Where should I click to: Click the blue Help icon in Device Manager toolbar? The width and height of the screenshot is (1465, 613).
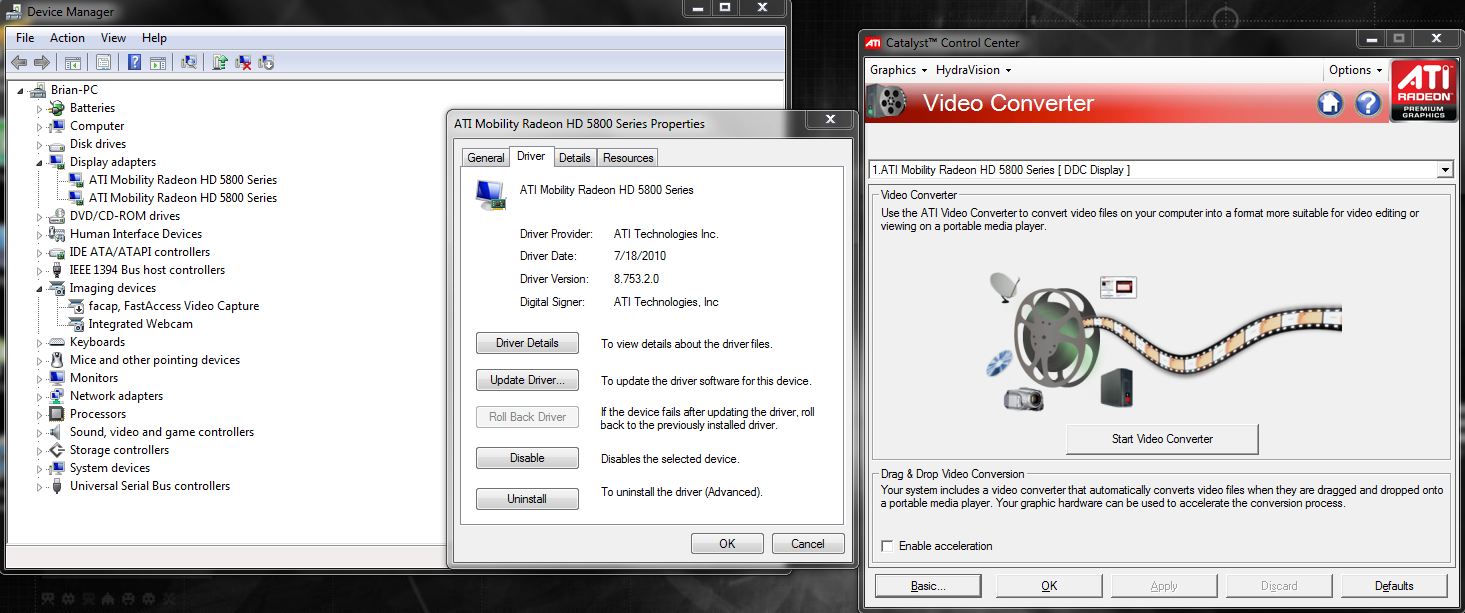point(135,62)
